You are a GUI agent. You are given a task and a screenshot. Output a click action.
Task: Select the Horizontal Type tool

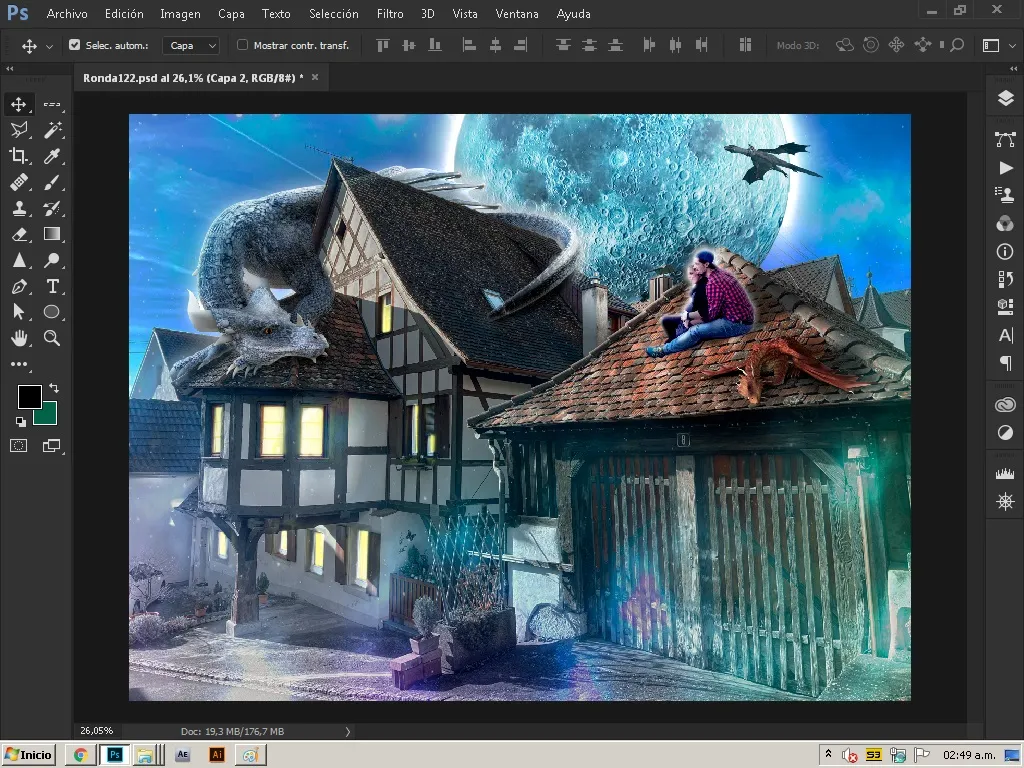coord(52,286)
